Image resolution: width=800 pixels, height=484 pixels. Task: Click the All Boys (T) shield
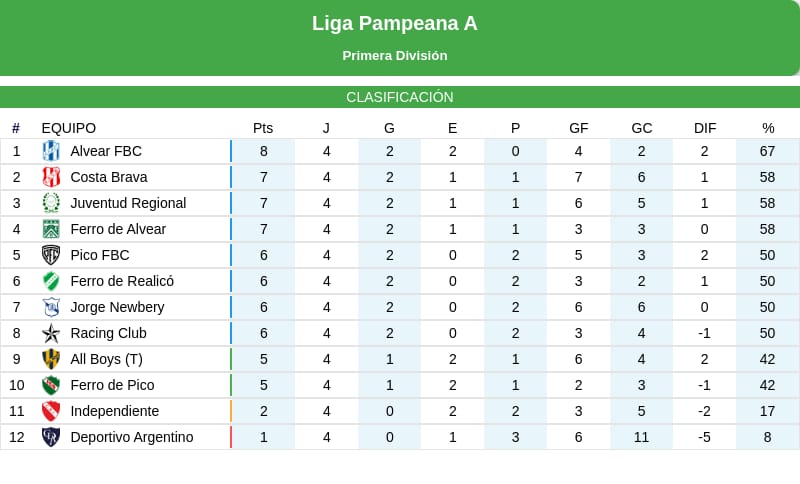tap(51, 359)
